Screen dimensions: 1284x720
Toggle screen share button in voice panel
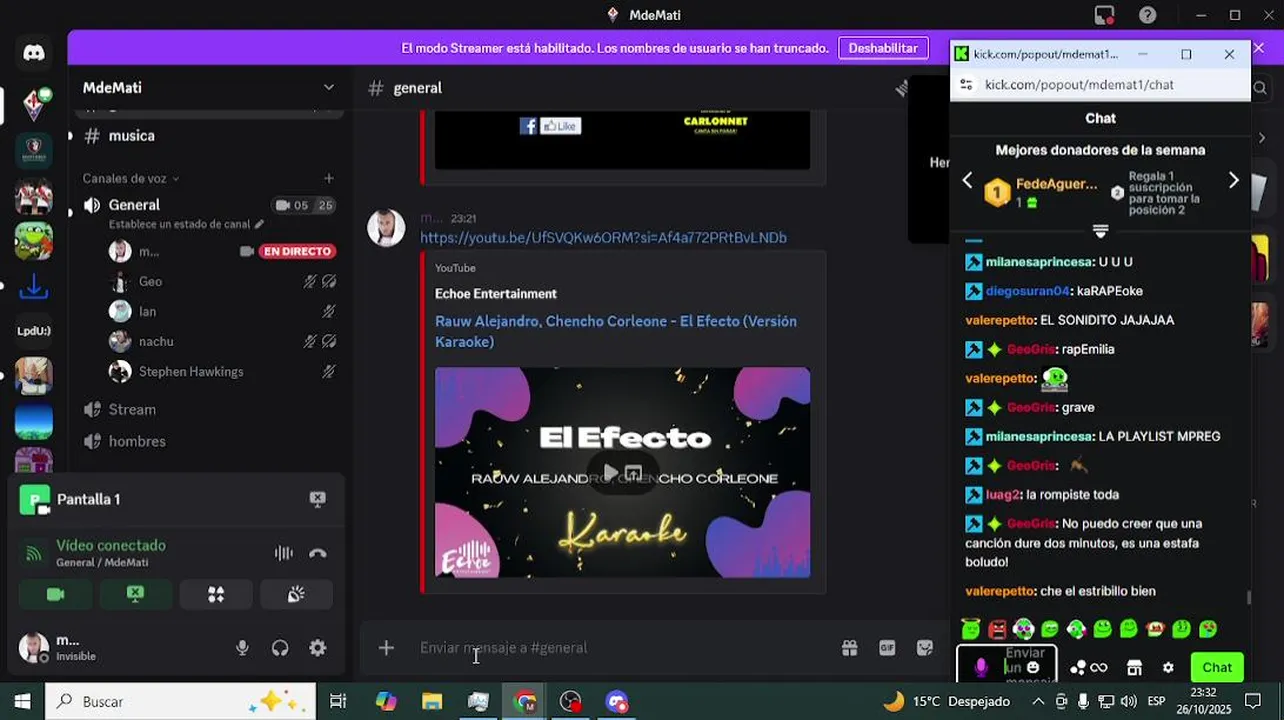coord(136,594)
